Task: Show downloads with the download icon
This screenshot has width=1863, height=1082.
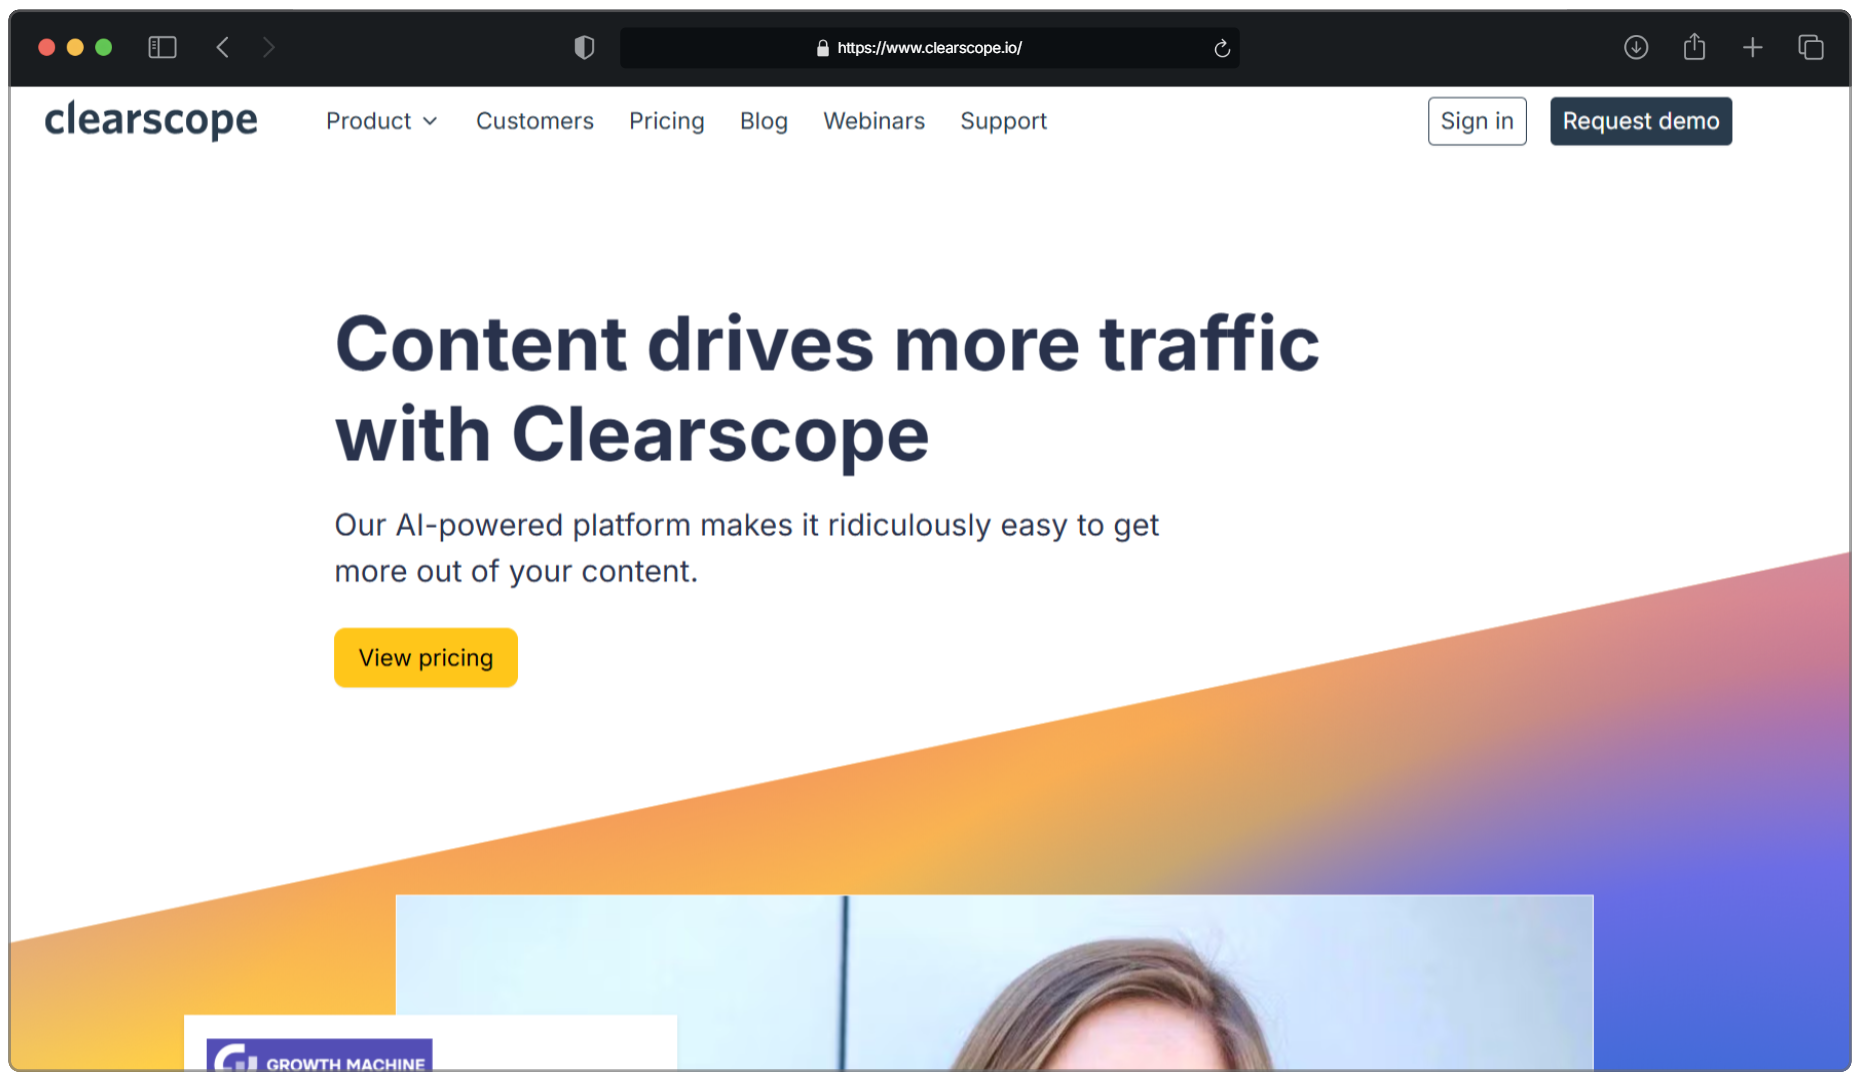Action: point(1636,47)
